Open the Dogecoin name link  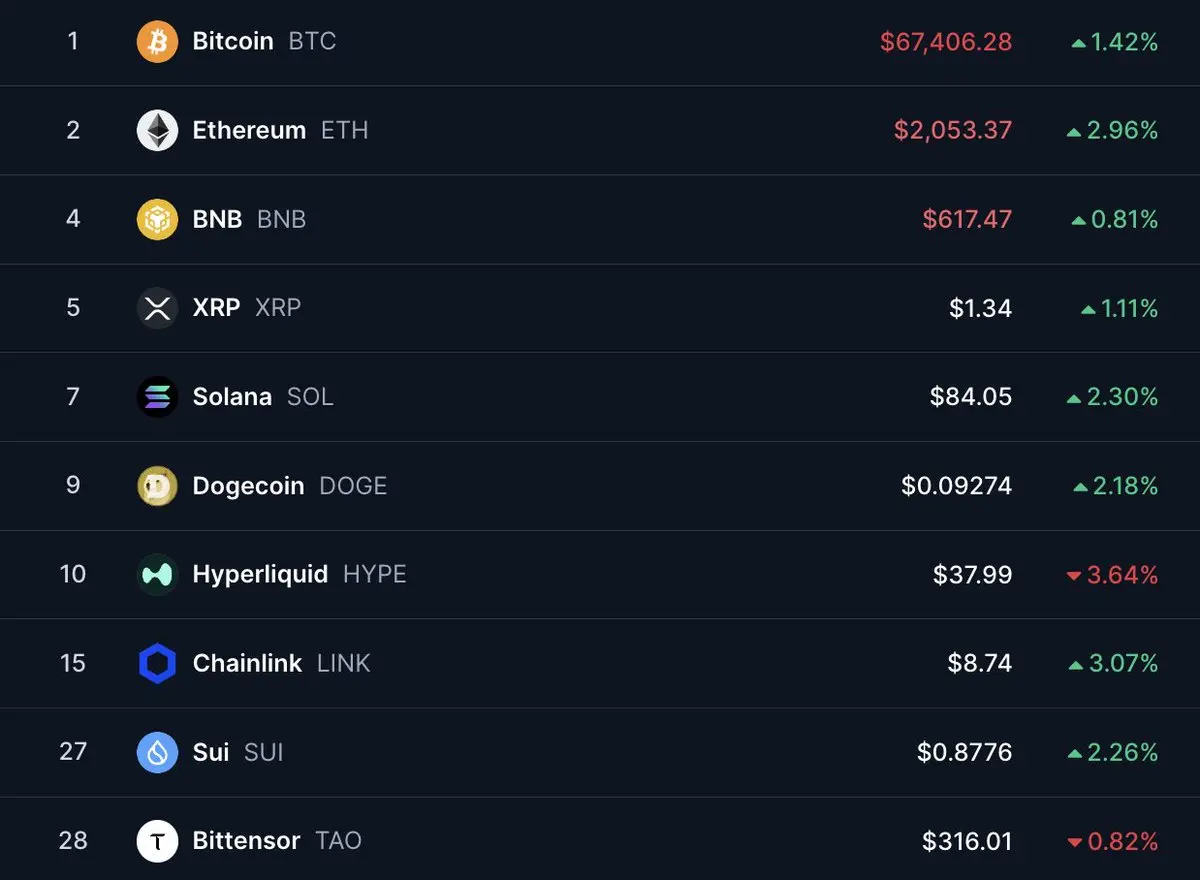(x=248, y=486)
